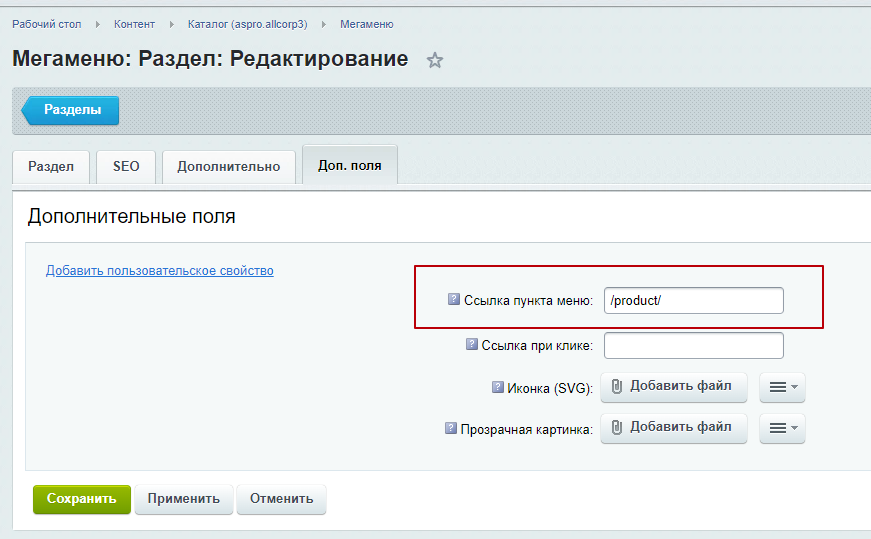Open file options menu for Иконка (SVG)
Image resolution: width=871 pixels, height=539 pixels.
pyautogui.click(x=782, y=387)
